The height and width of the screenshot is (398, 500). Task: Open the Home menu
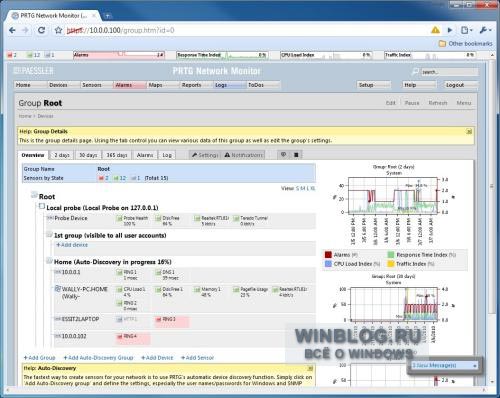(30, 85)
